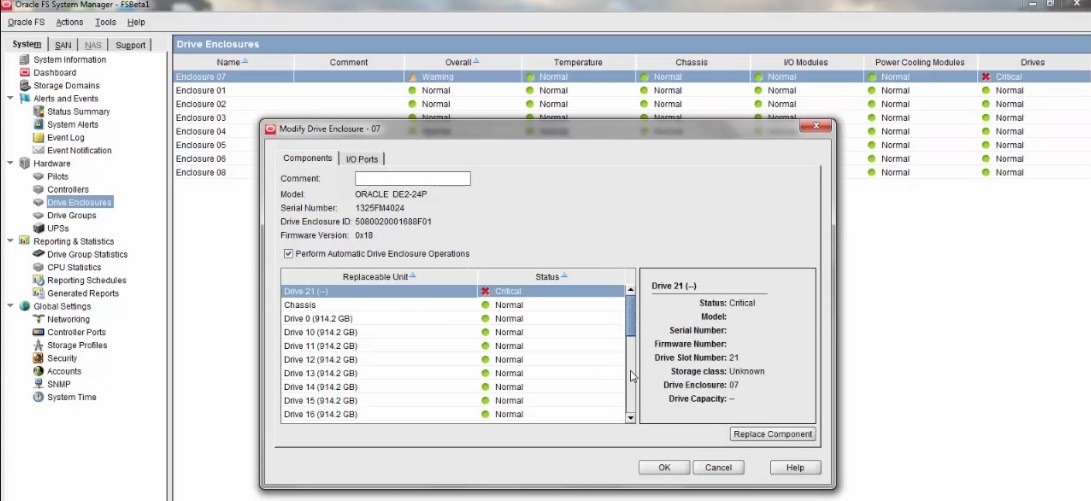Image resolution: width=1091 pixels, height=501 pixels.
Task: Click the Comment text field
Action: (x=412, y=179)
